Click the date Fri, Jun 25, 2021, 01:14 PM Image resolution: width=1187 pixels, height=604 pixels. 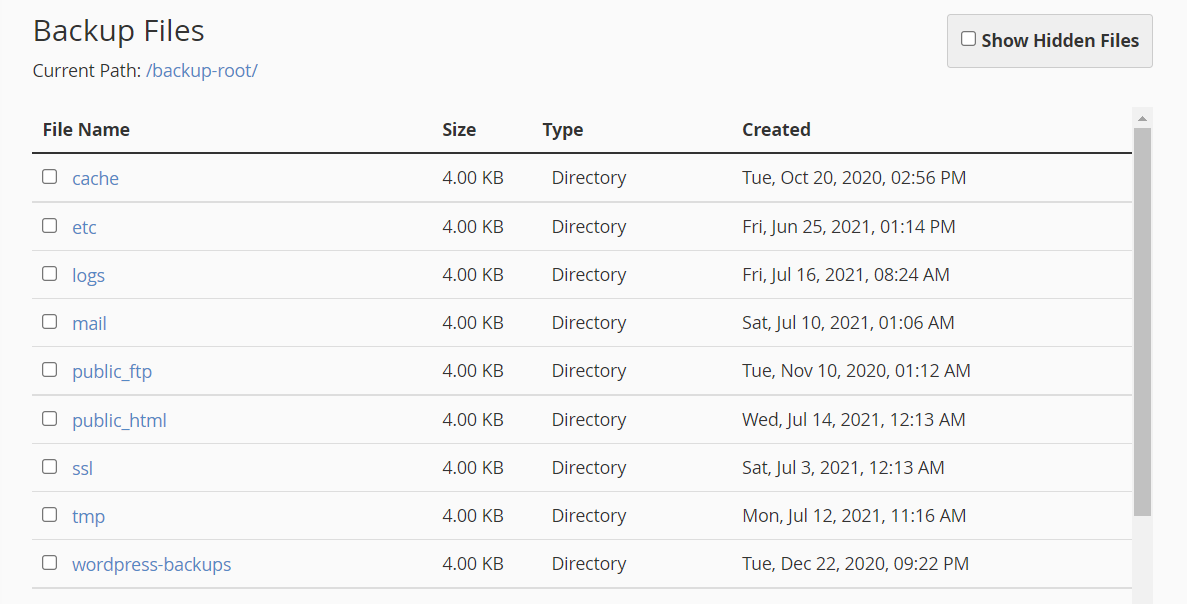(x=849, y=226)
